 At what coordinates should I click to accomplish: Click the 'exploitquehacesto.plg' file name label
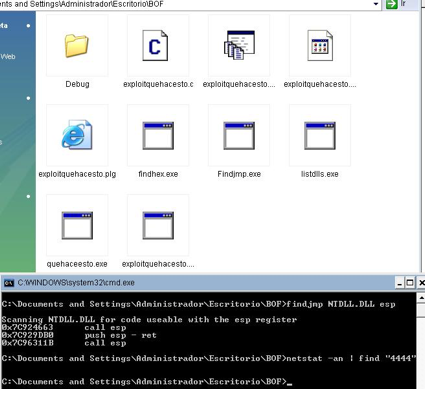tap(77, 174)
